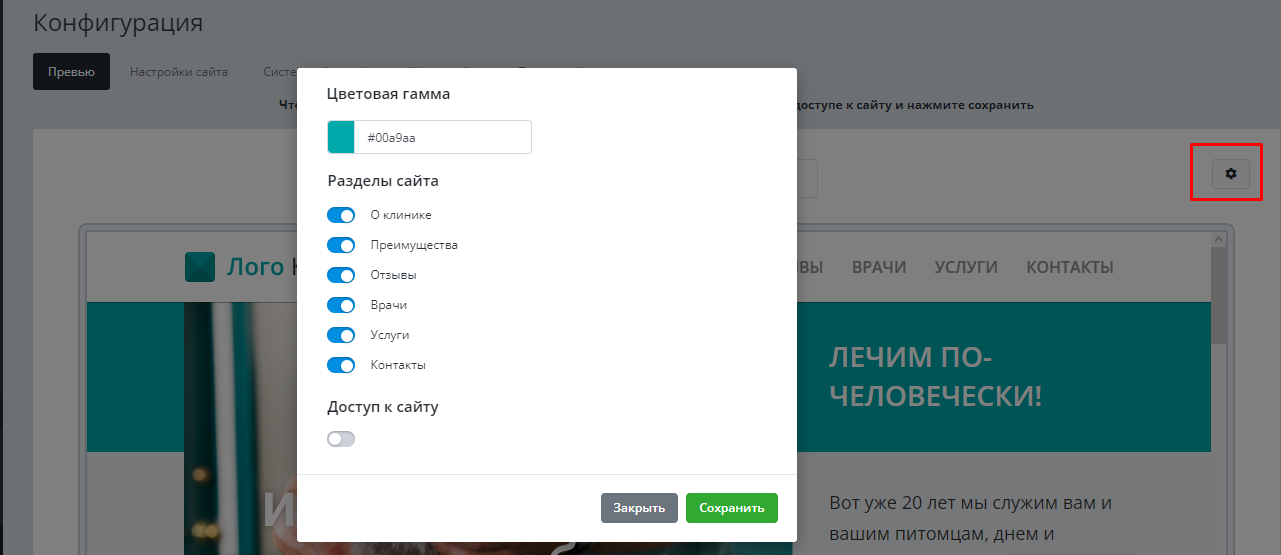The width and height of the screenshot is (1281, 555).
Task: Turn off the Отзывы section switch
Action: point(341,275)
